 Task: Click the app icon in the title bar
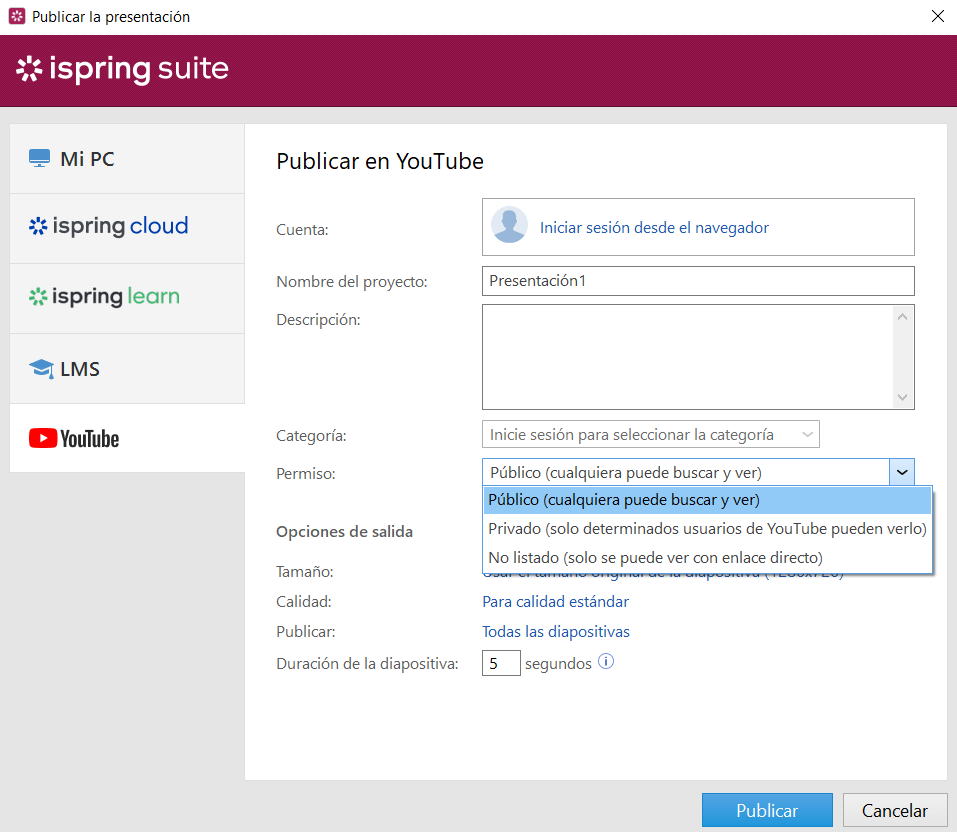pyautogui.click(x=16, y=16)
